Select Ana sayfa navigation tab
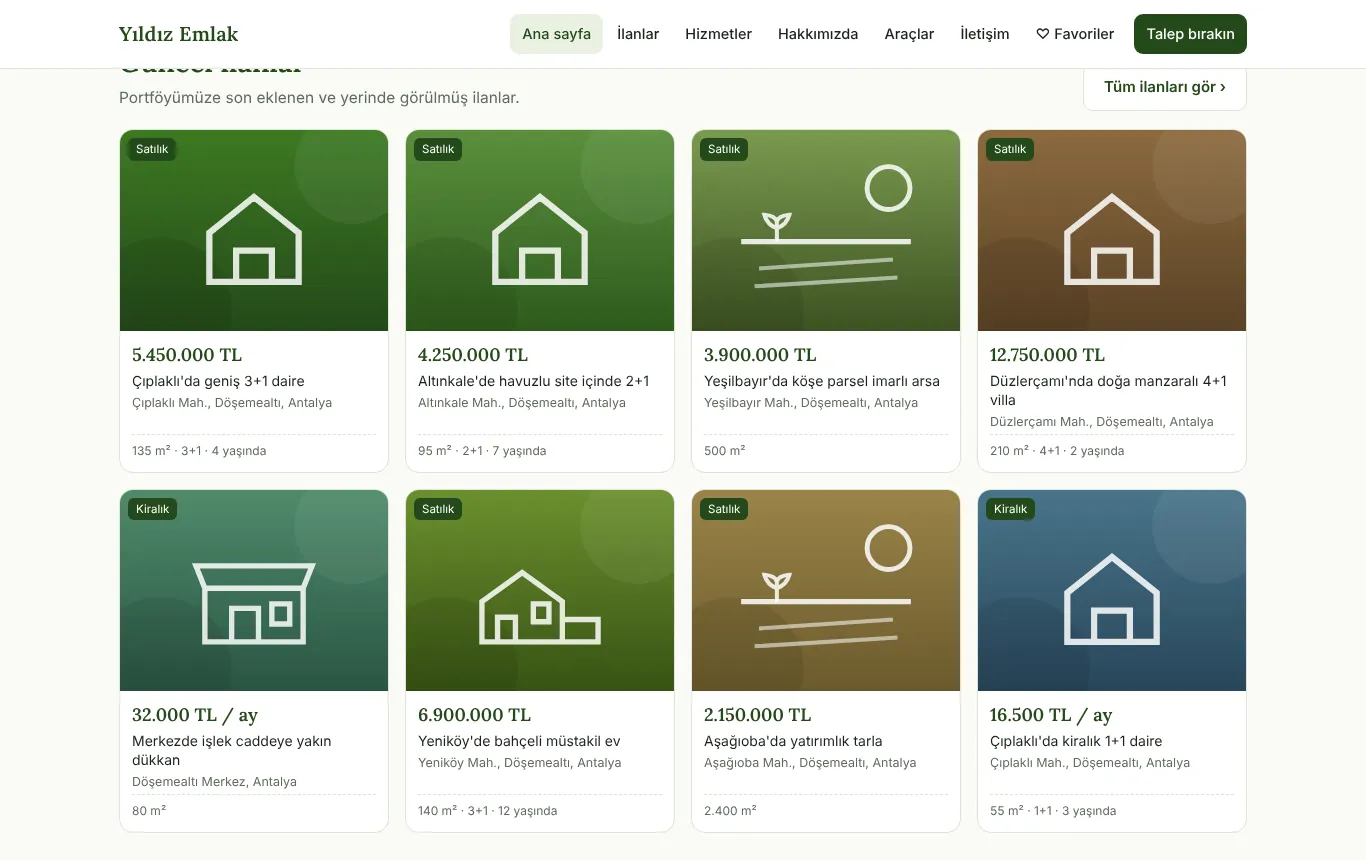Image resolution: width=1366 pixels, height=860 pixels. 556,34
